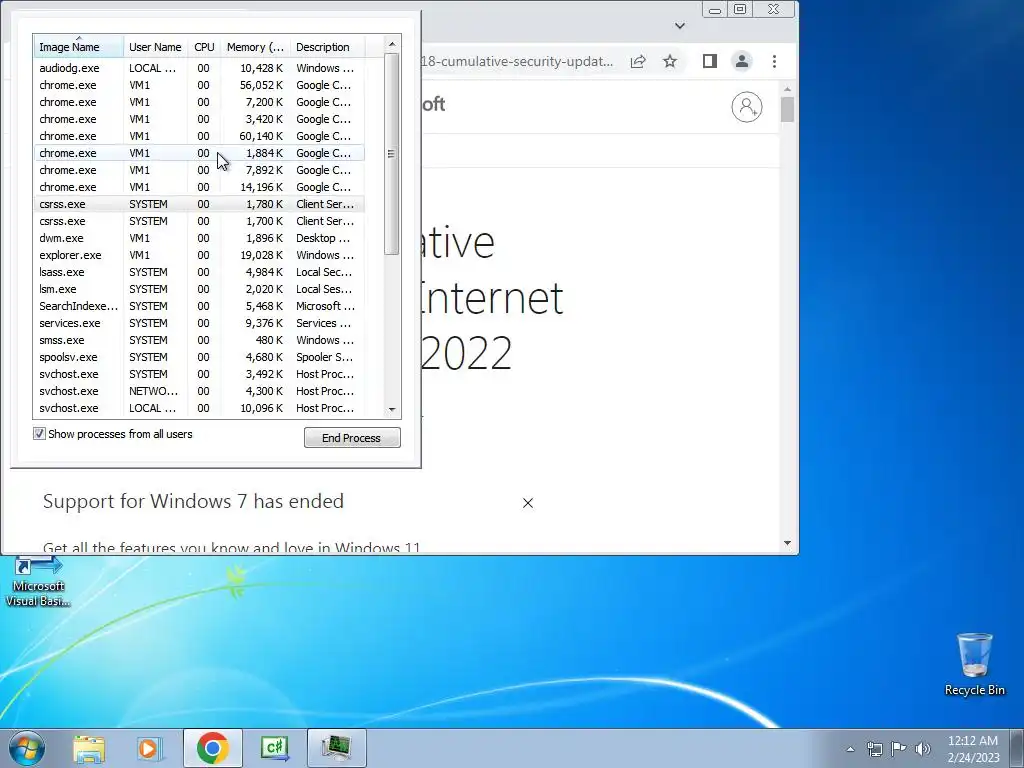1024x768 pixels.
Task: Open Chrome profile avatar menu
Action: tap(742, 61)
